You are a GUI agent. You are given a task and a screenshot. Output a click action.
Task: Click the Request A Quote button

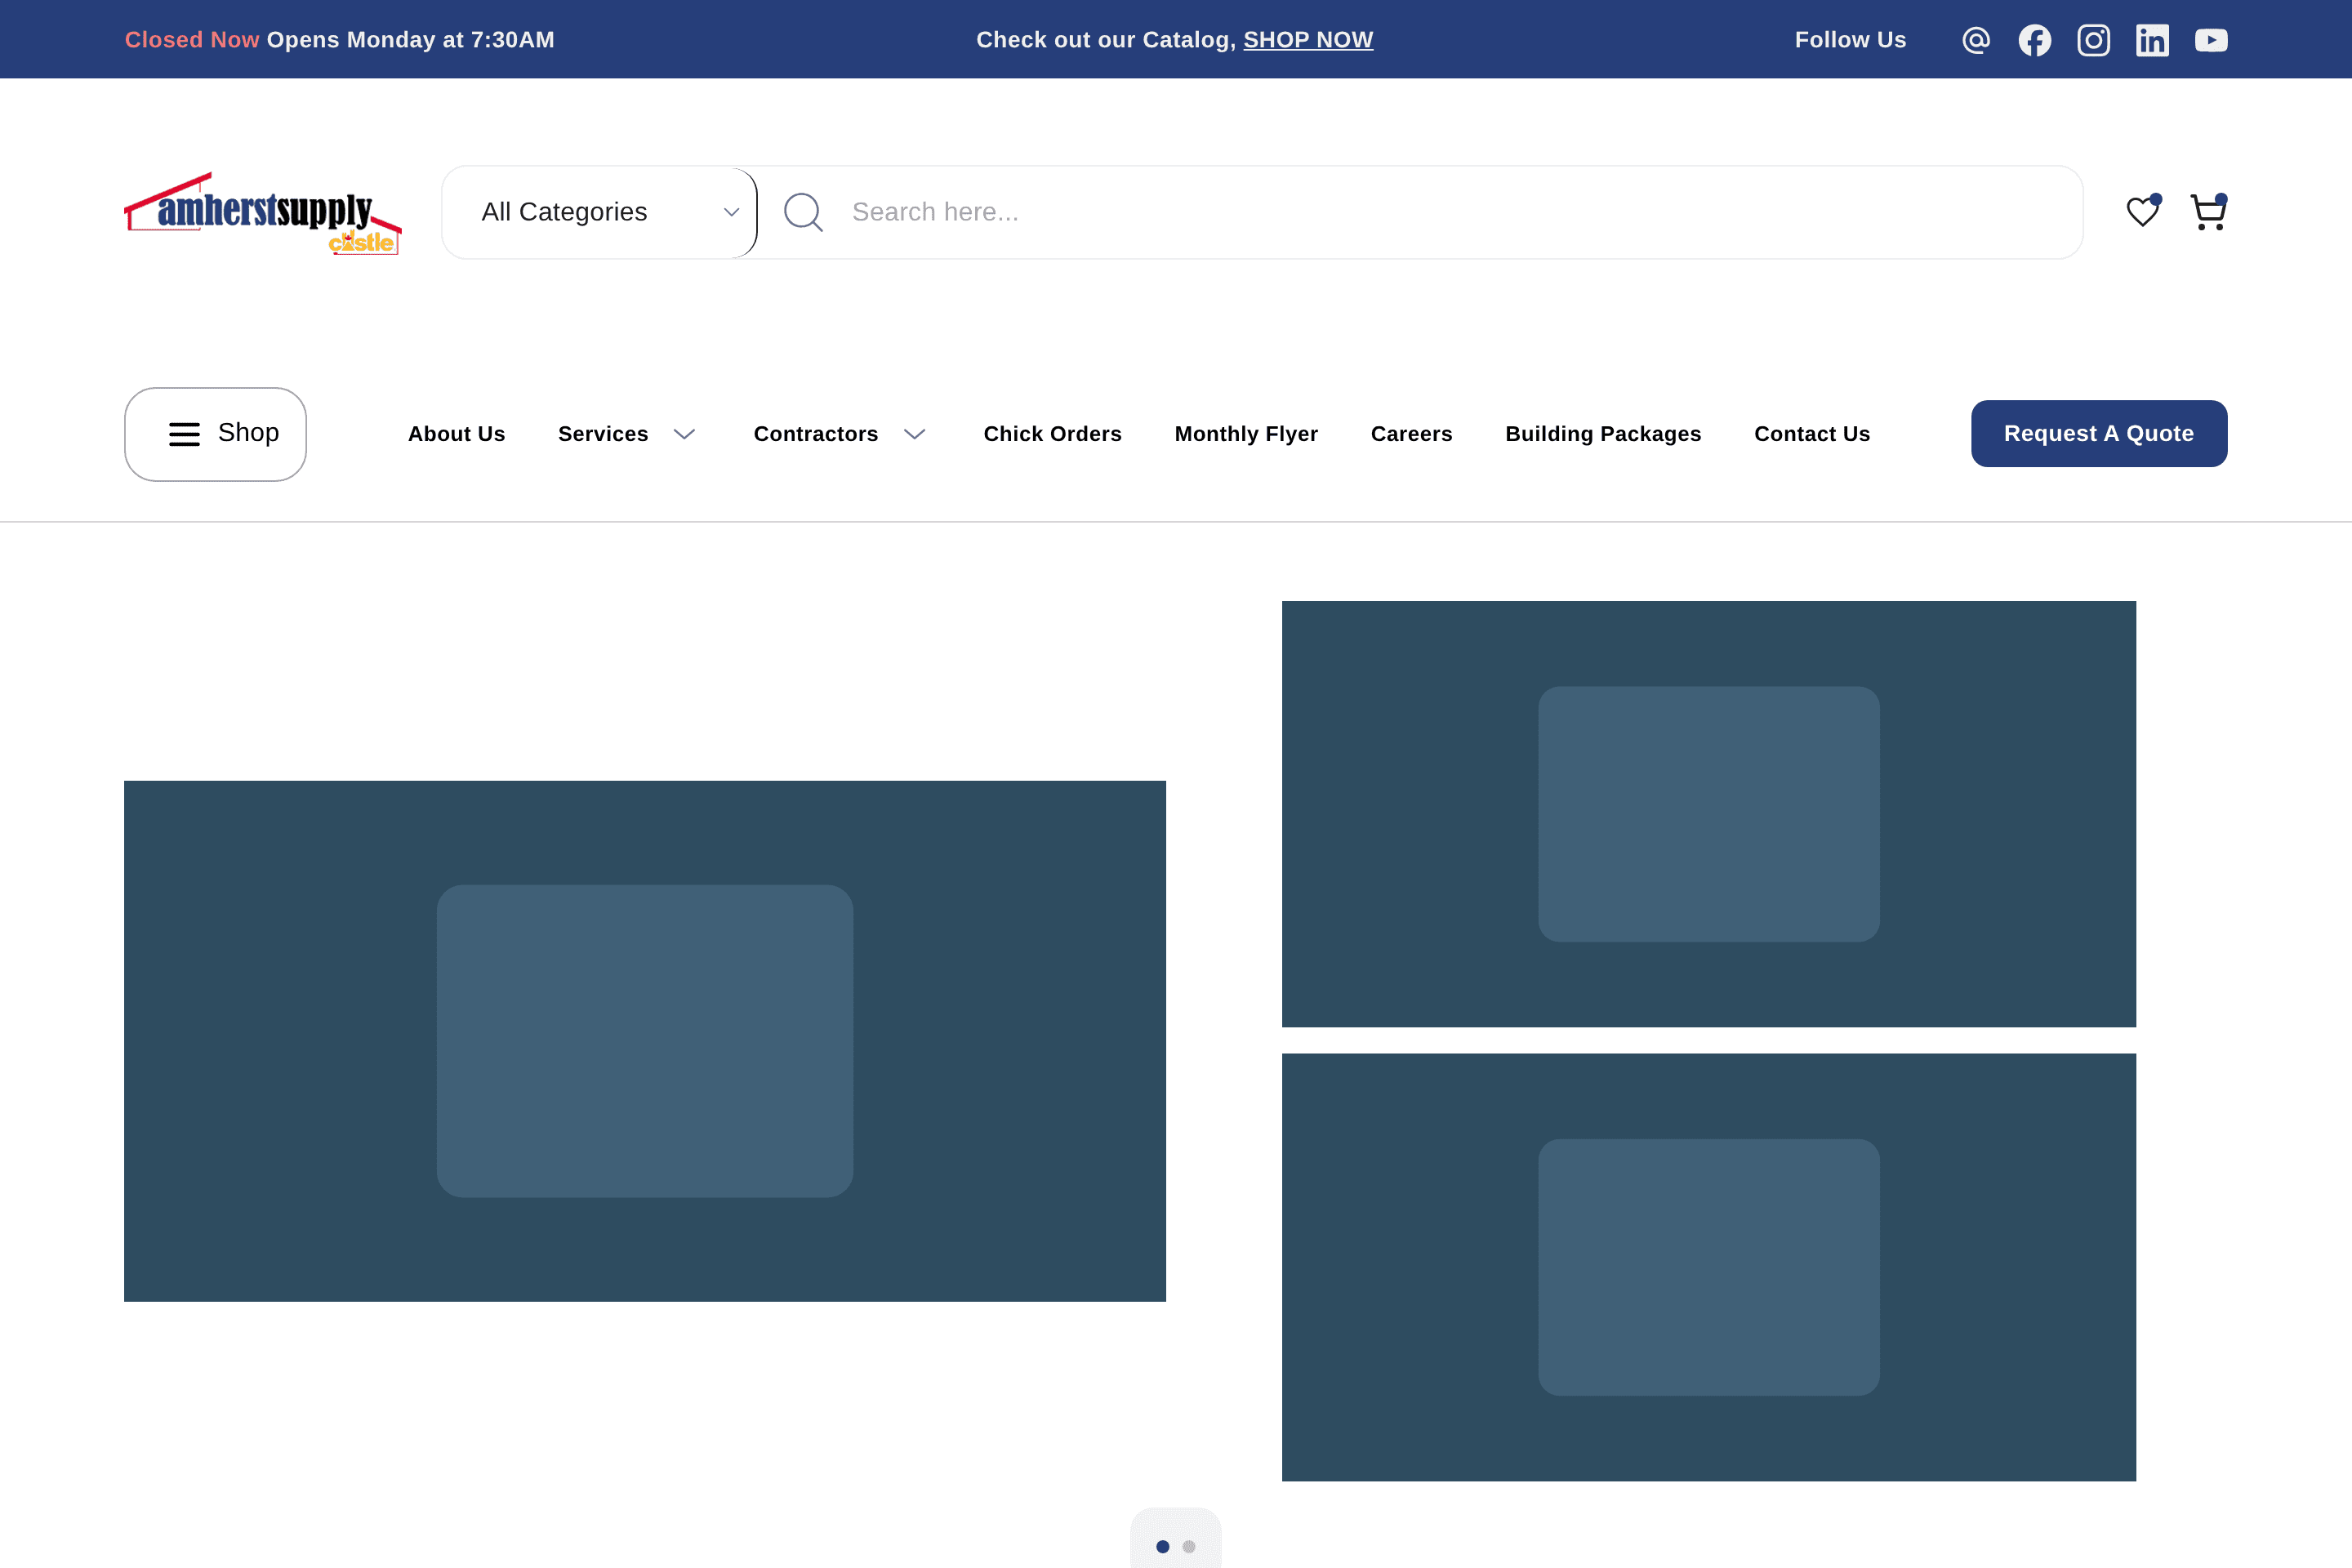point(2099,433)
